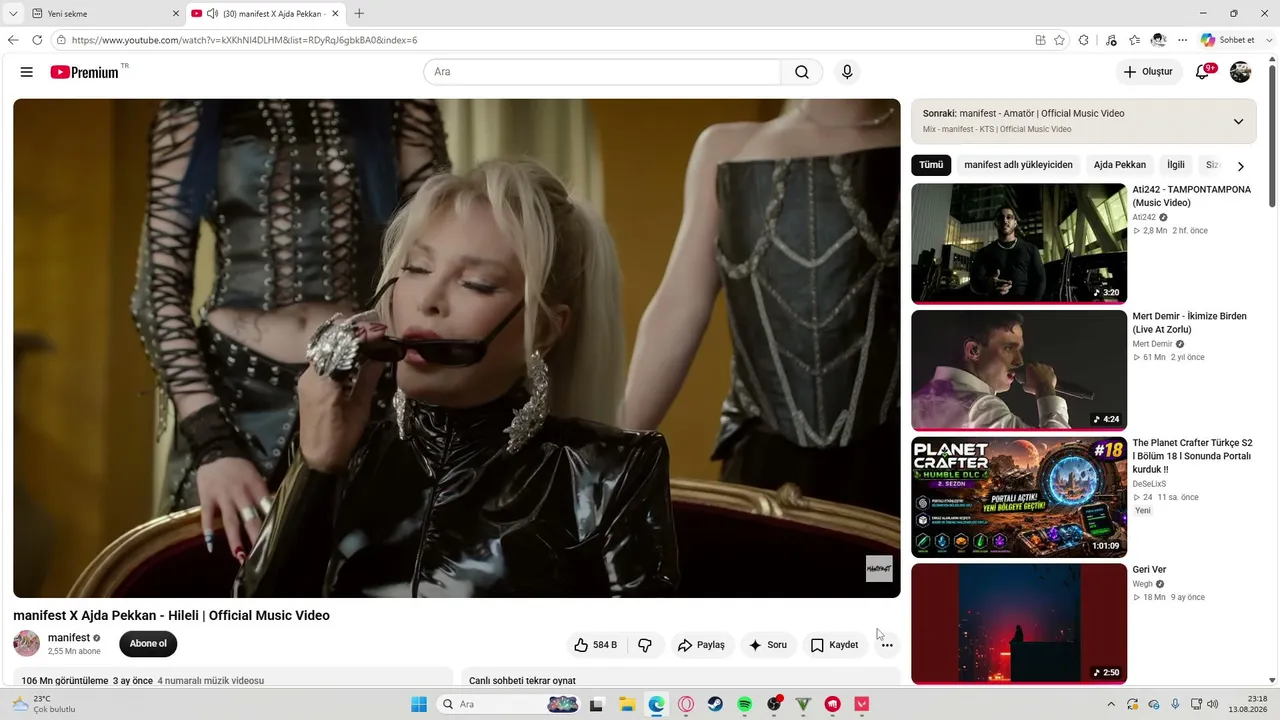Click the Oluştur create button
The width and height of the screenshot is (1280, 720).
pos(1148,72)
